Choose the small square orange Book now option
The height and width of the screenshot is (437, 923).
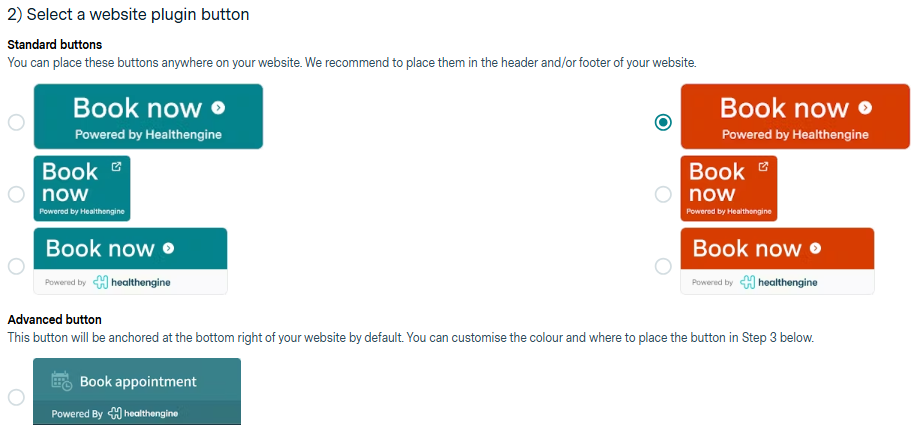[663, 194]
